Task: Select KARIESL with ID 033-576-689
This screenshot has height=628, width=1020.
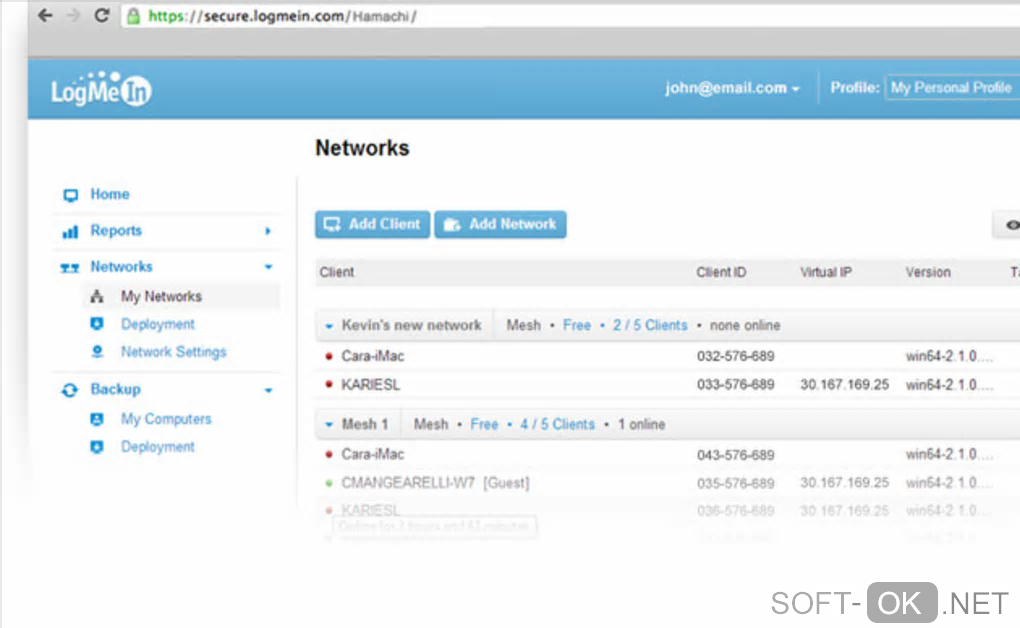Action: [x=371, y=385]
